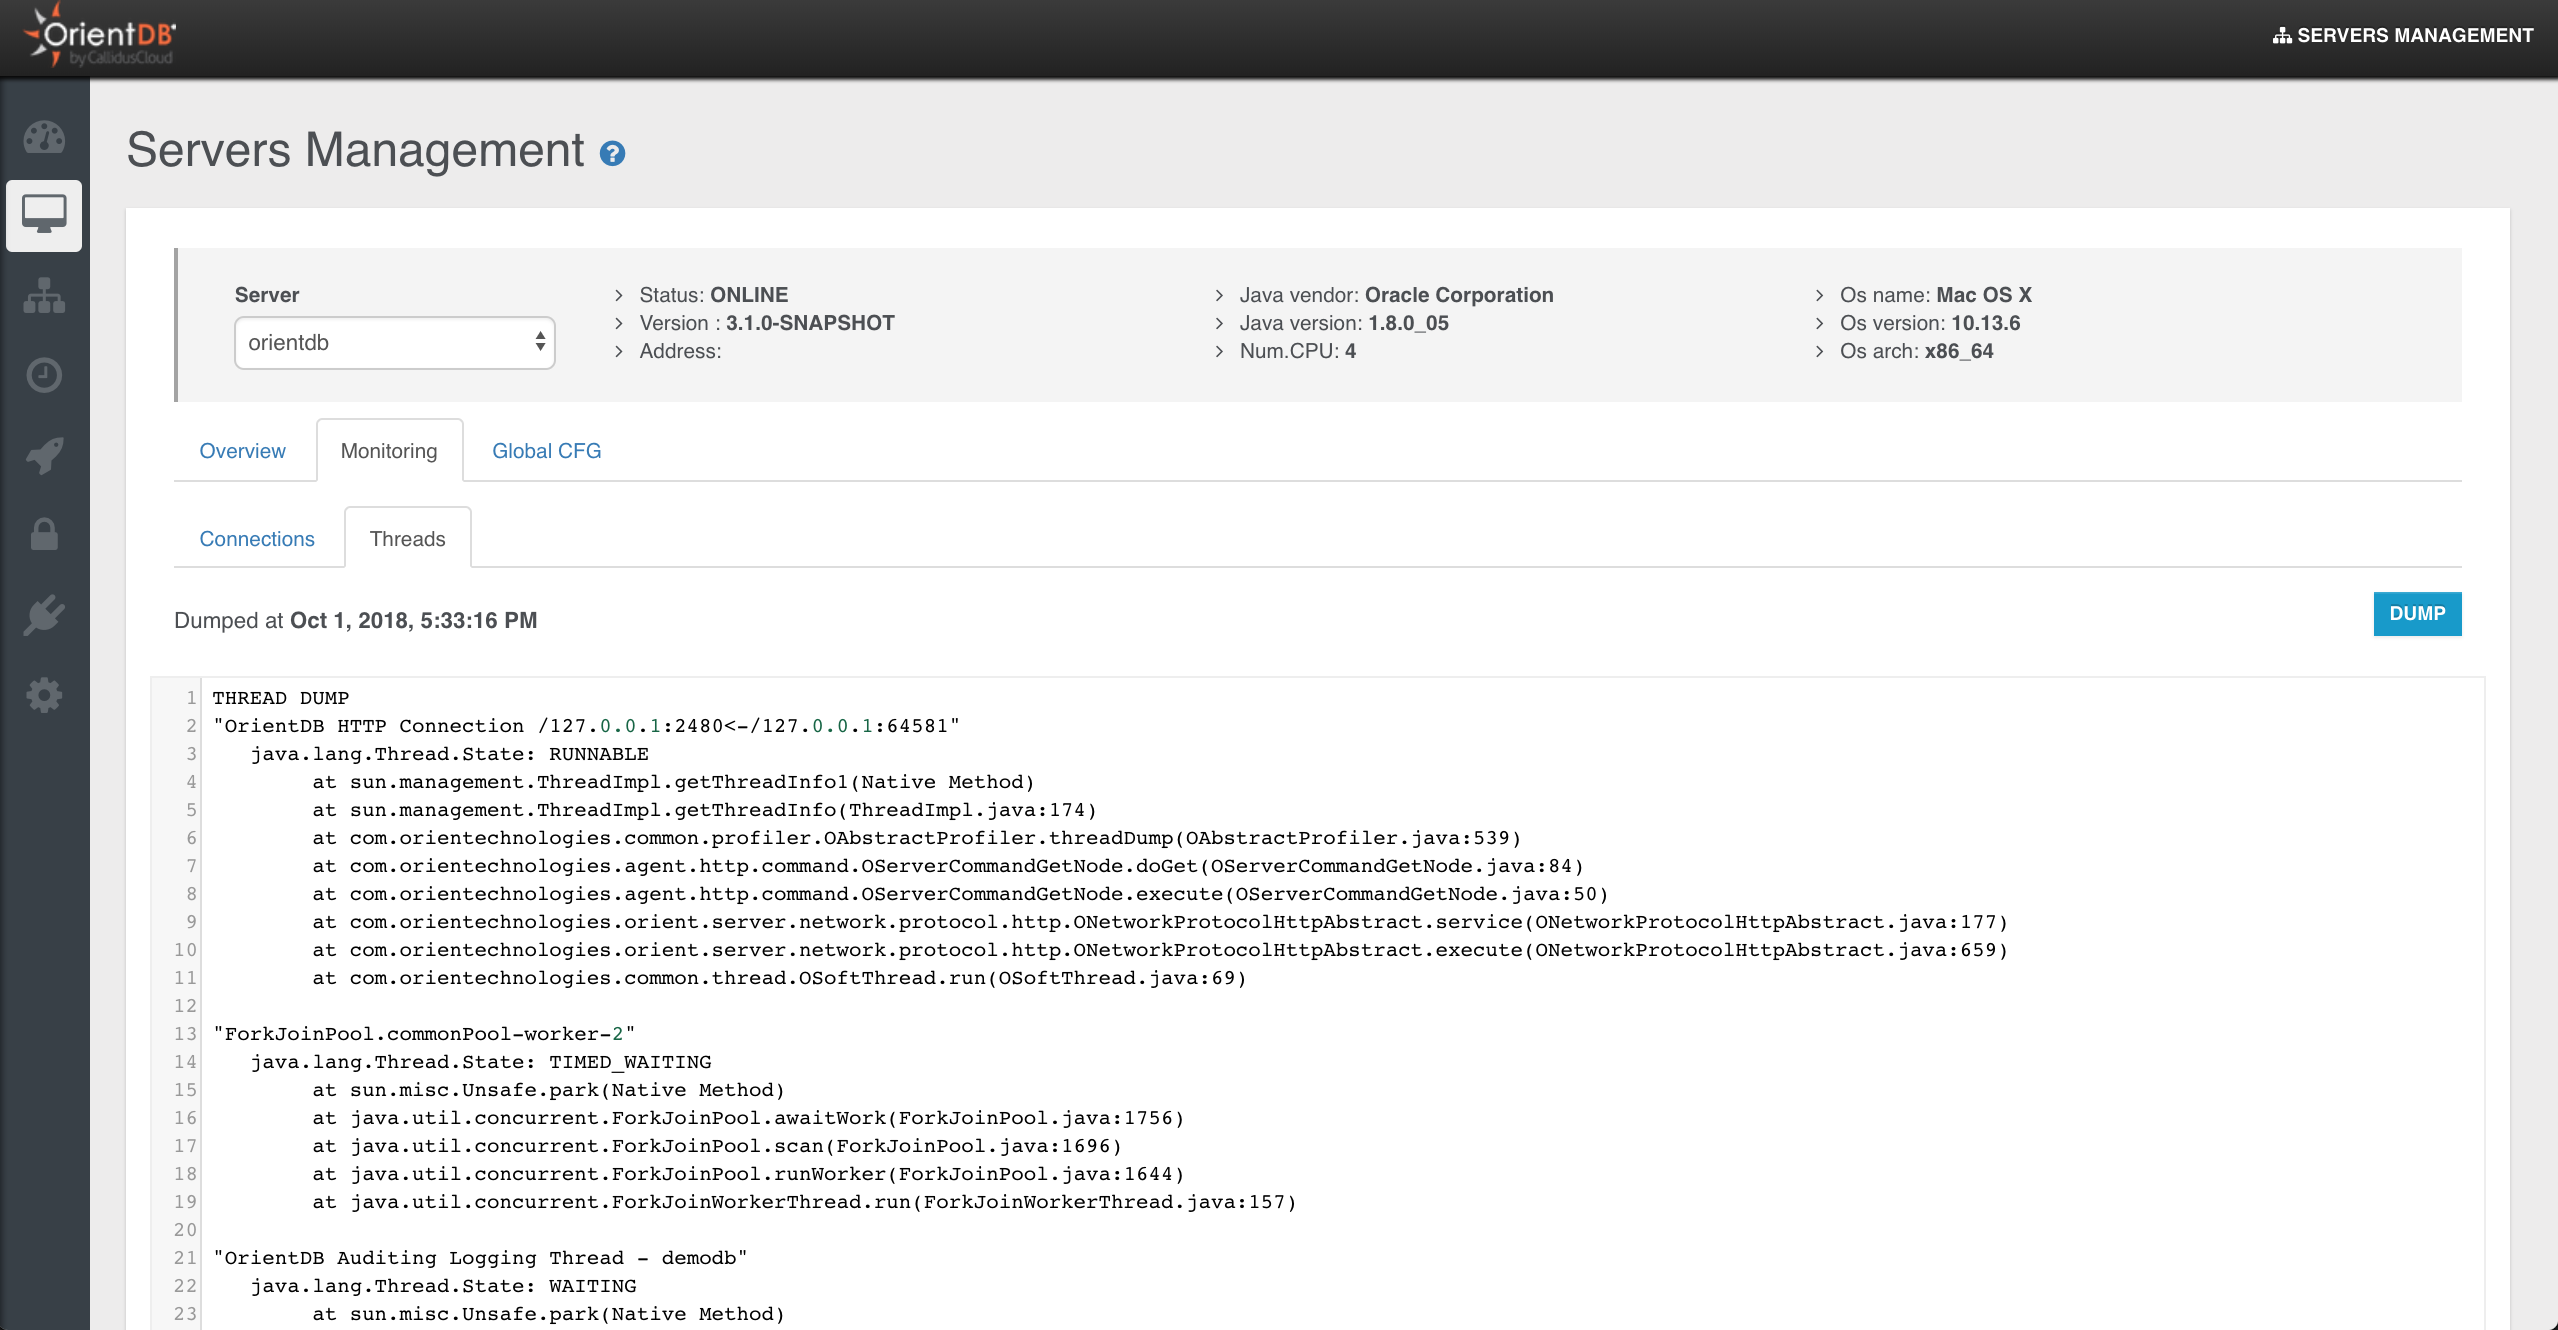Open the gear settings sidebar icon
The width and height of the screenshot is (2558, 1330).
coord(44,695)
